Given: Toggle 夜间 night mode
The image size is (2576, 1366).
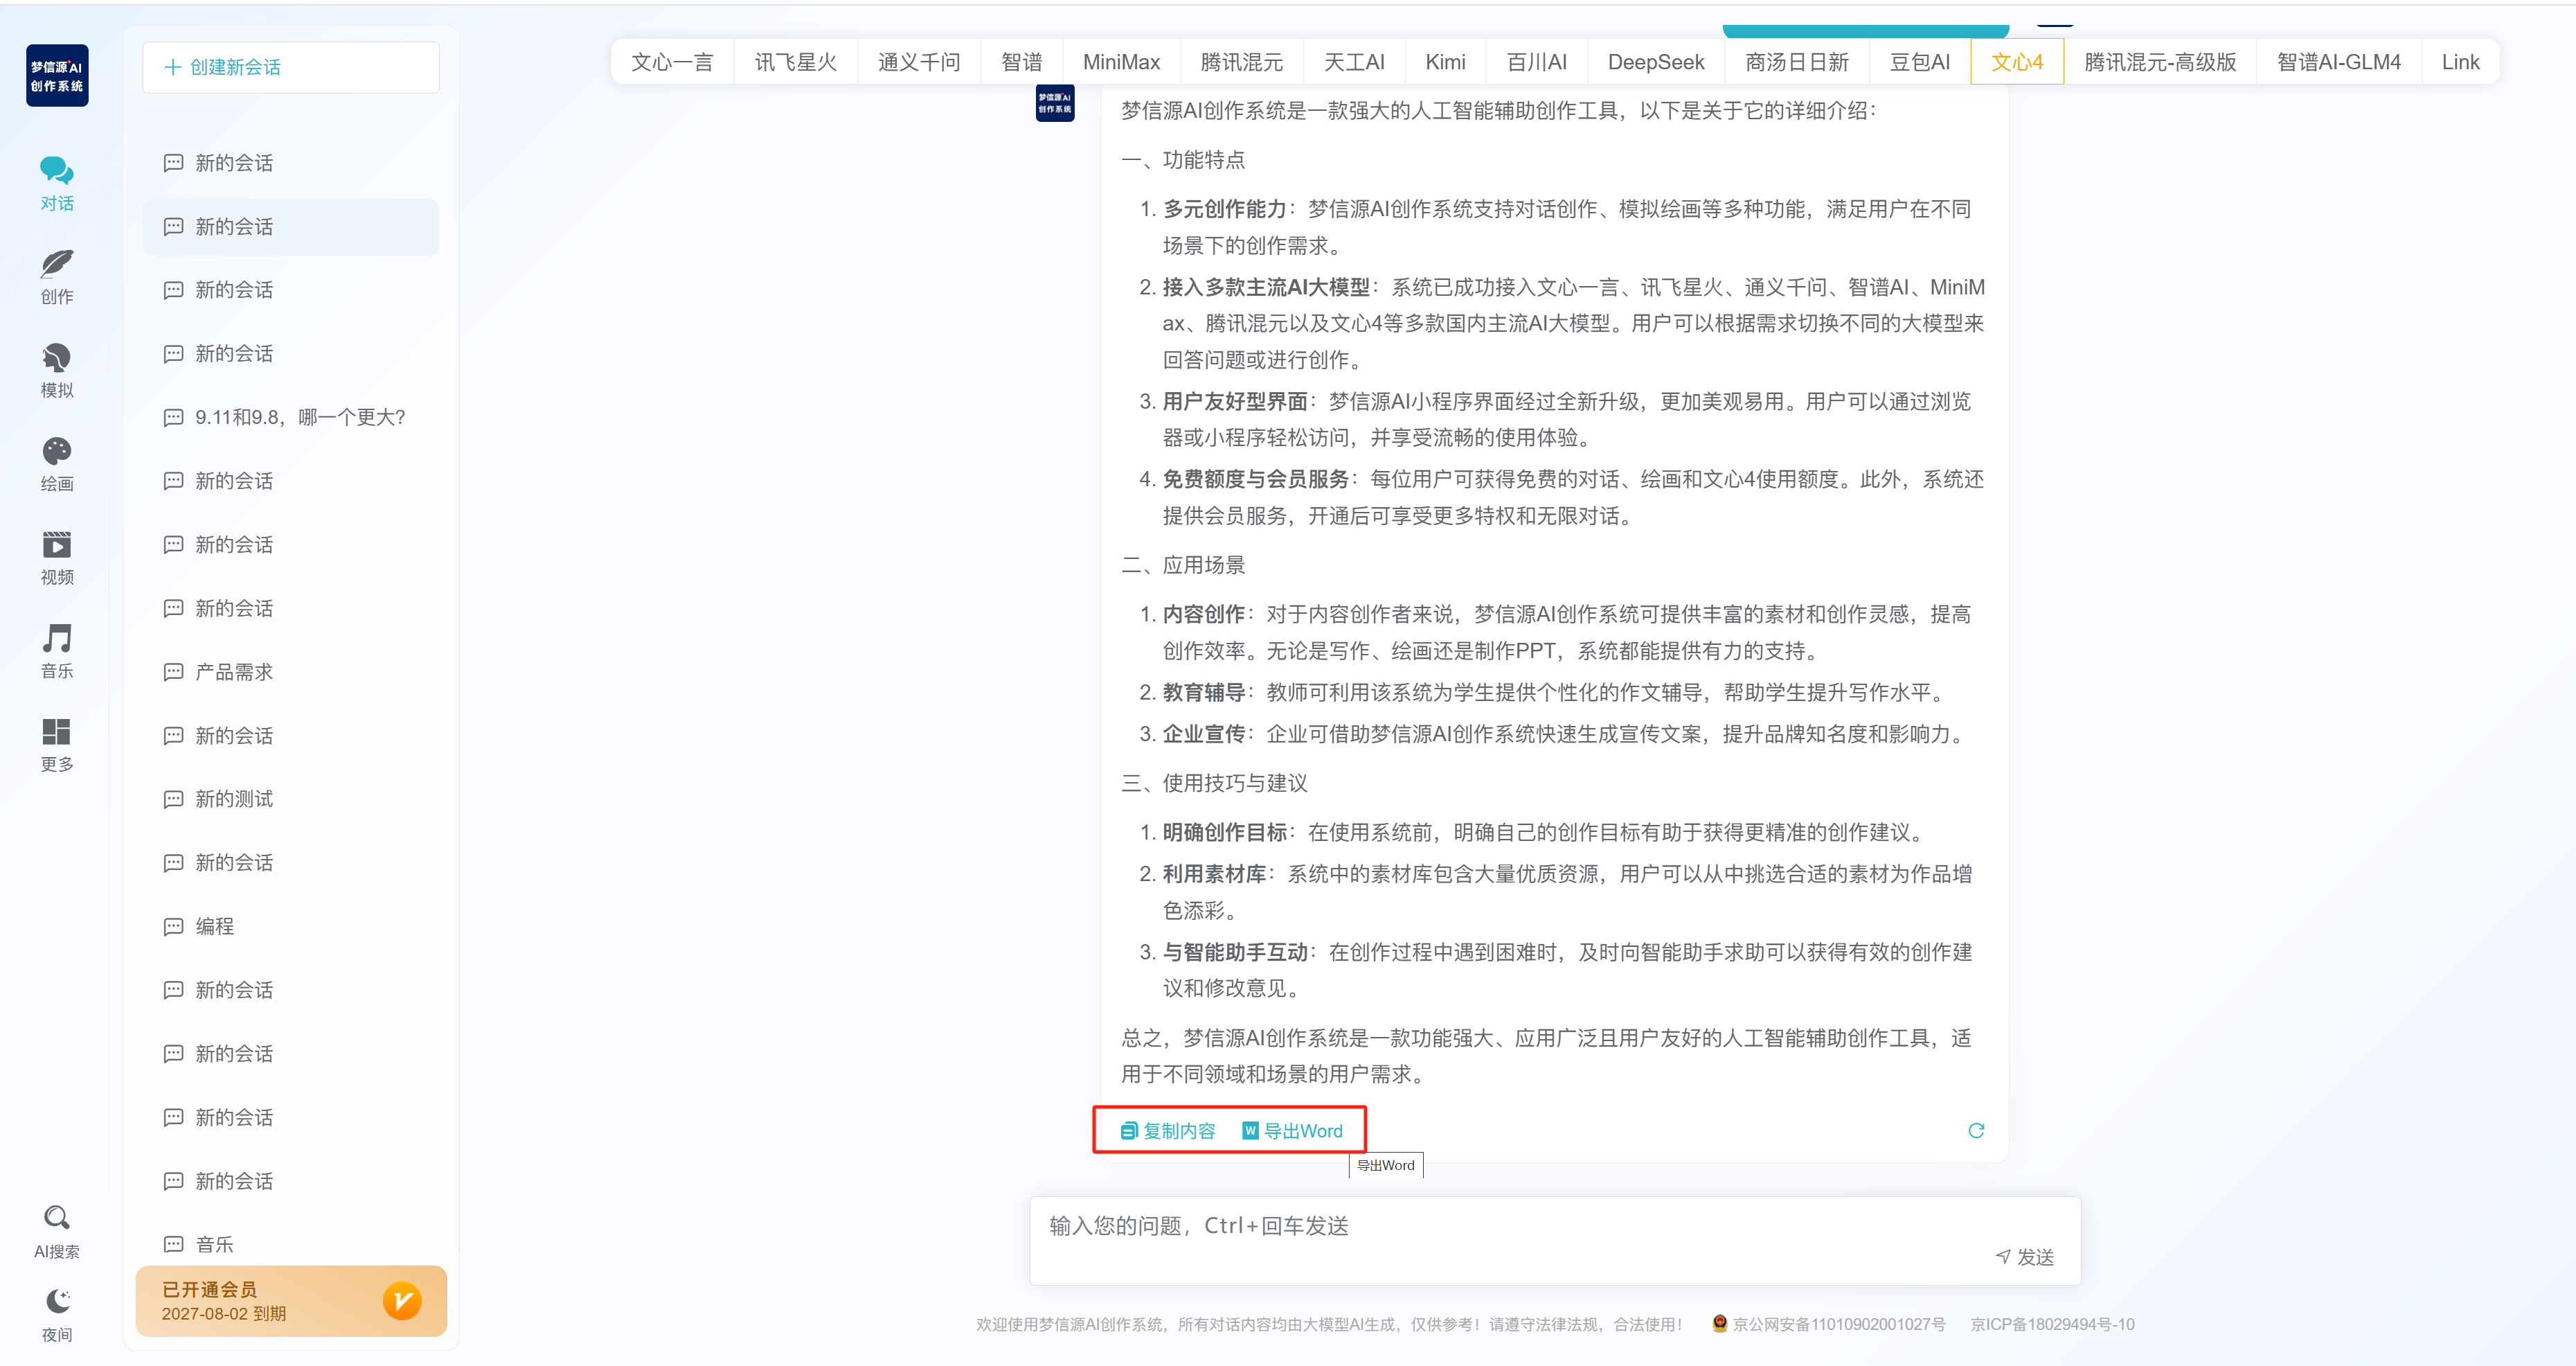Looking at the screenshot, I should point(57,1302).
